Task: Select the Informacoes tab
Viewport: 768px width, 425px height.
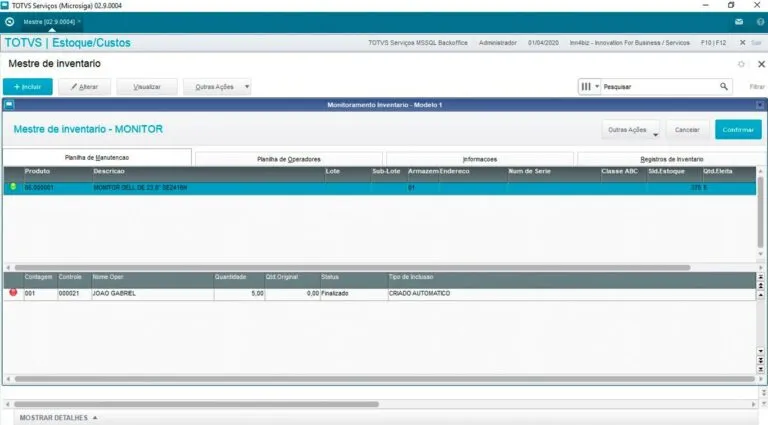Action: [480, 159]
